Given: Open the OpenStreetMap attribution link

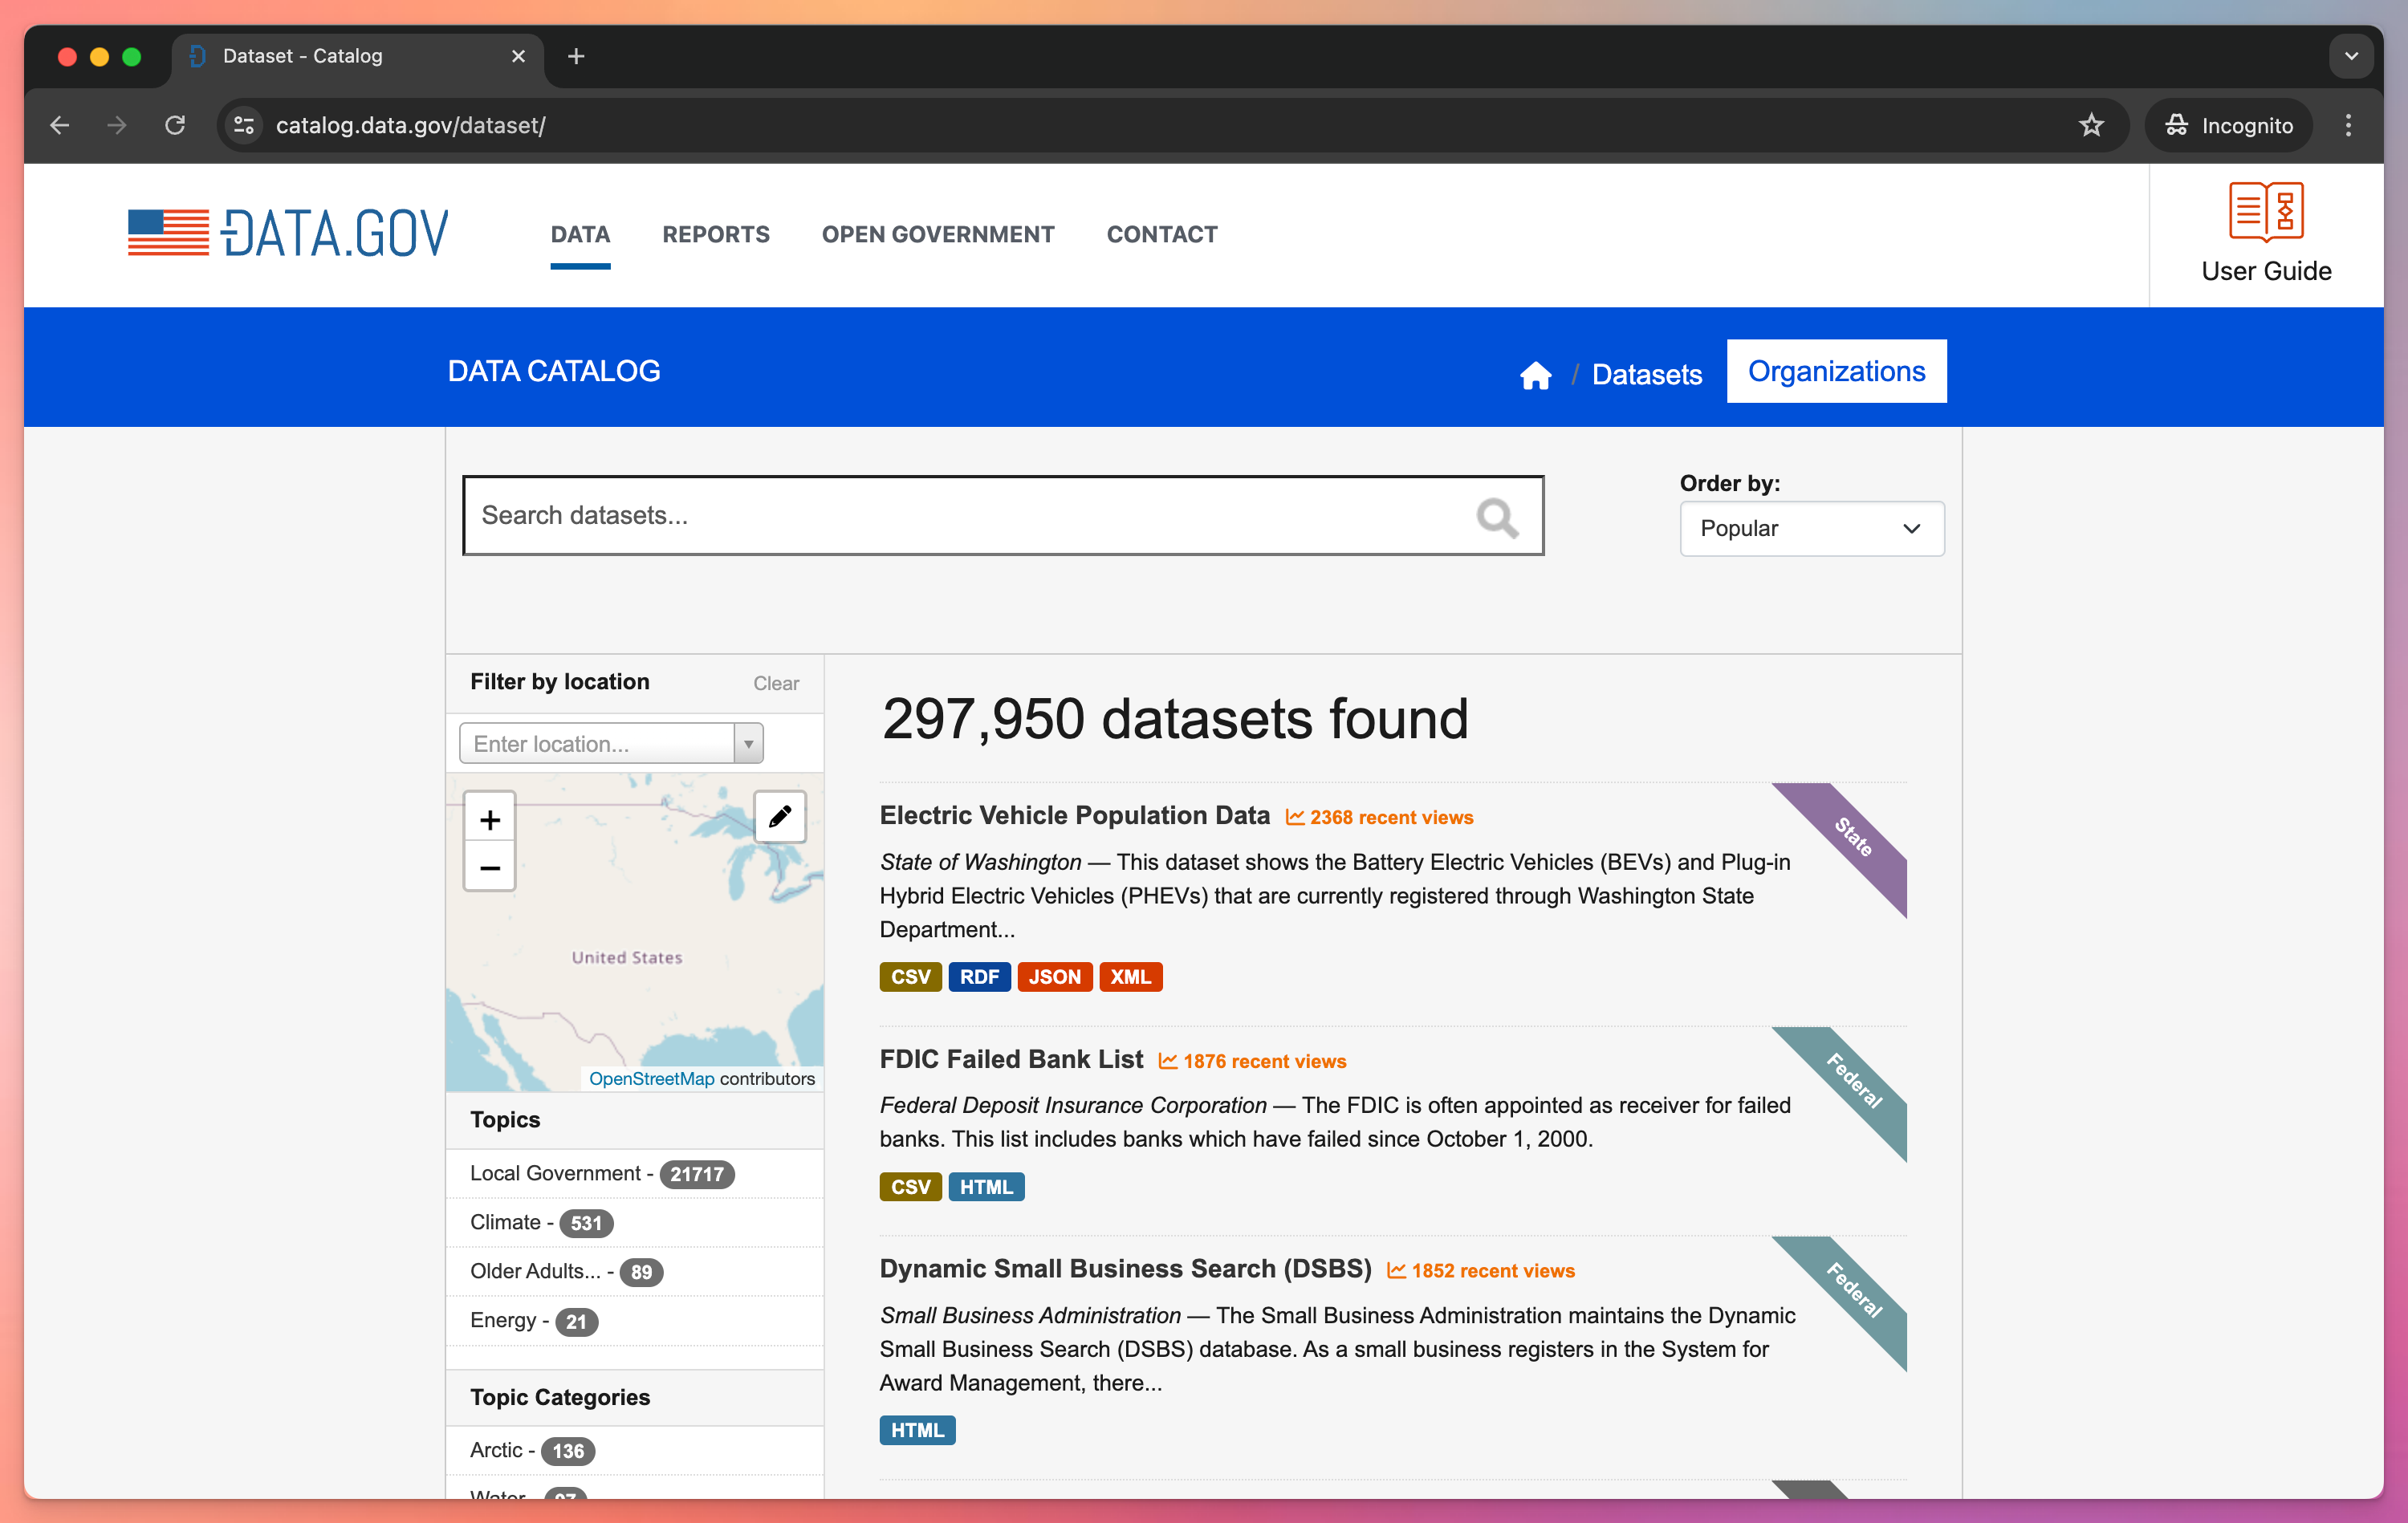Looking at the screenshot, I should point(651,1078).
